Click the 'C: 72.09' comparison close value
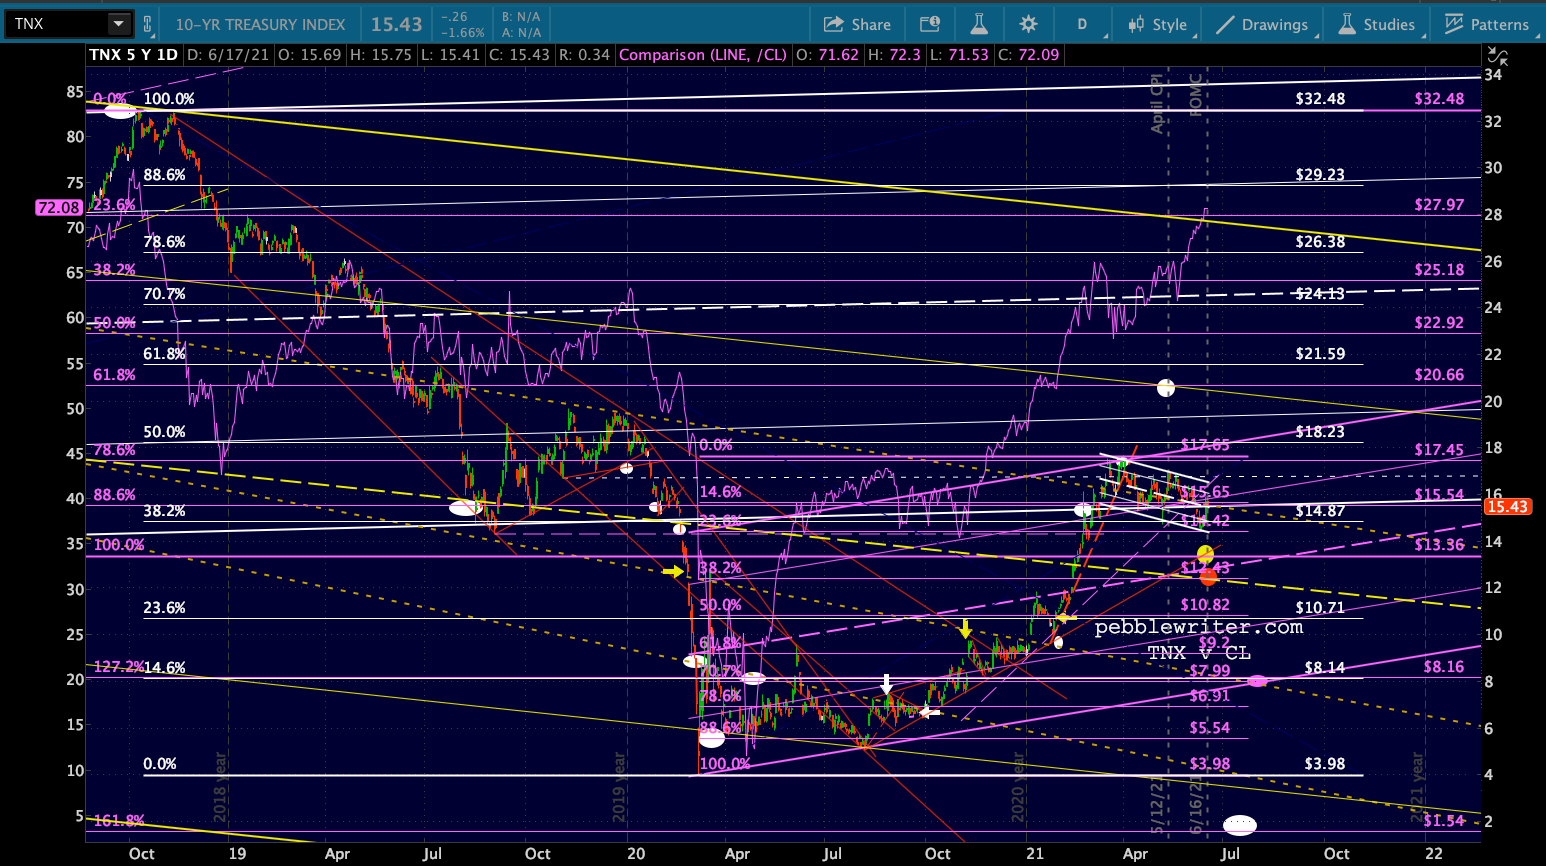Viewport: 1546px width, 866px height. [x=1028, y=55]
